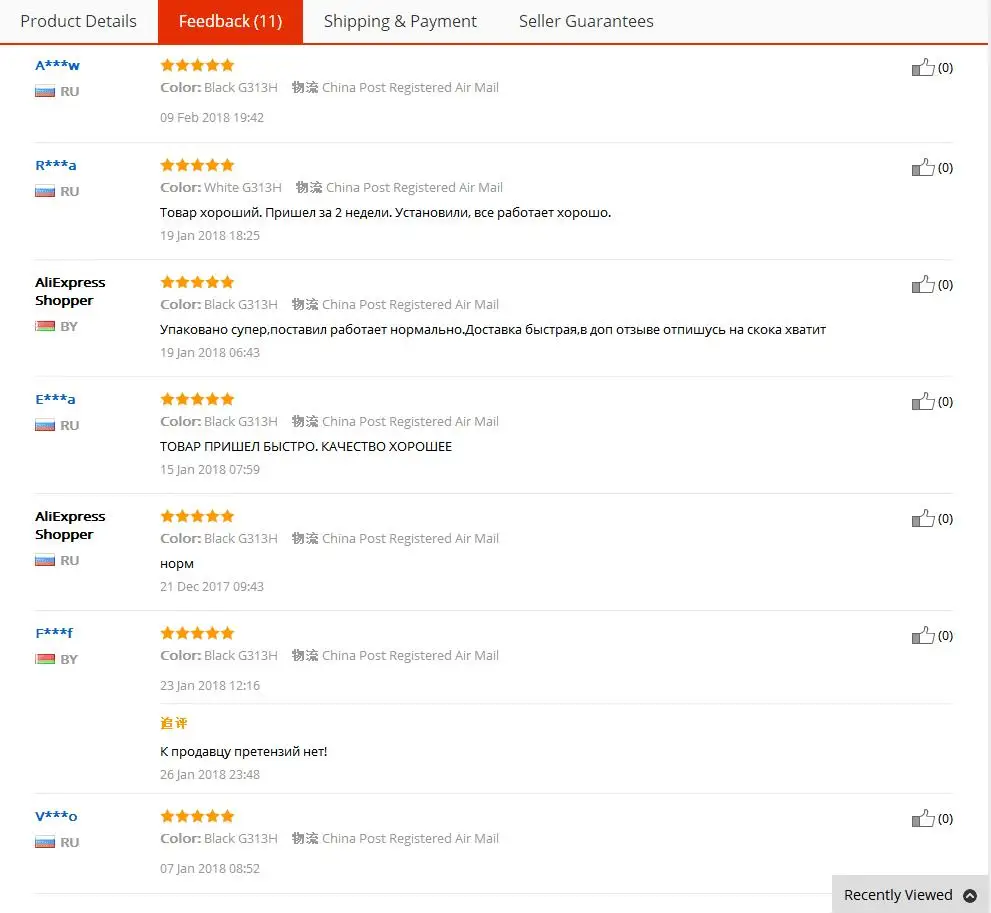Click 'ТОВАР ПРИШЕЛ БЫСТРО. КАЧЕСТВО ХОРОШЕЕ' review text
The image size is (991, 913).
pos(306,447)
